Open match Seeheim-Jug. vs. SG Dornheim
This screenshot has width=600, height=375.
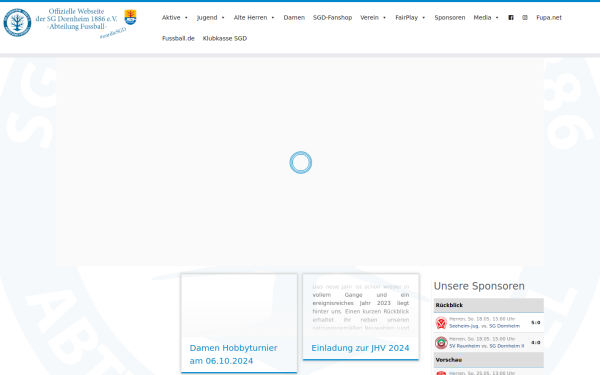[x=484, y=326]
